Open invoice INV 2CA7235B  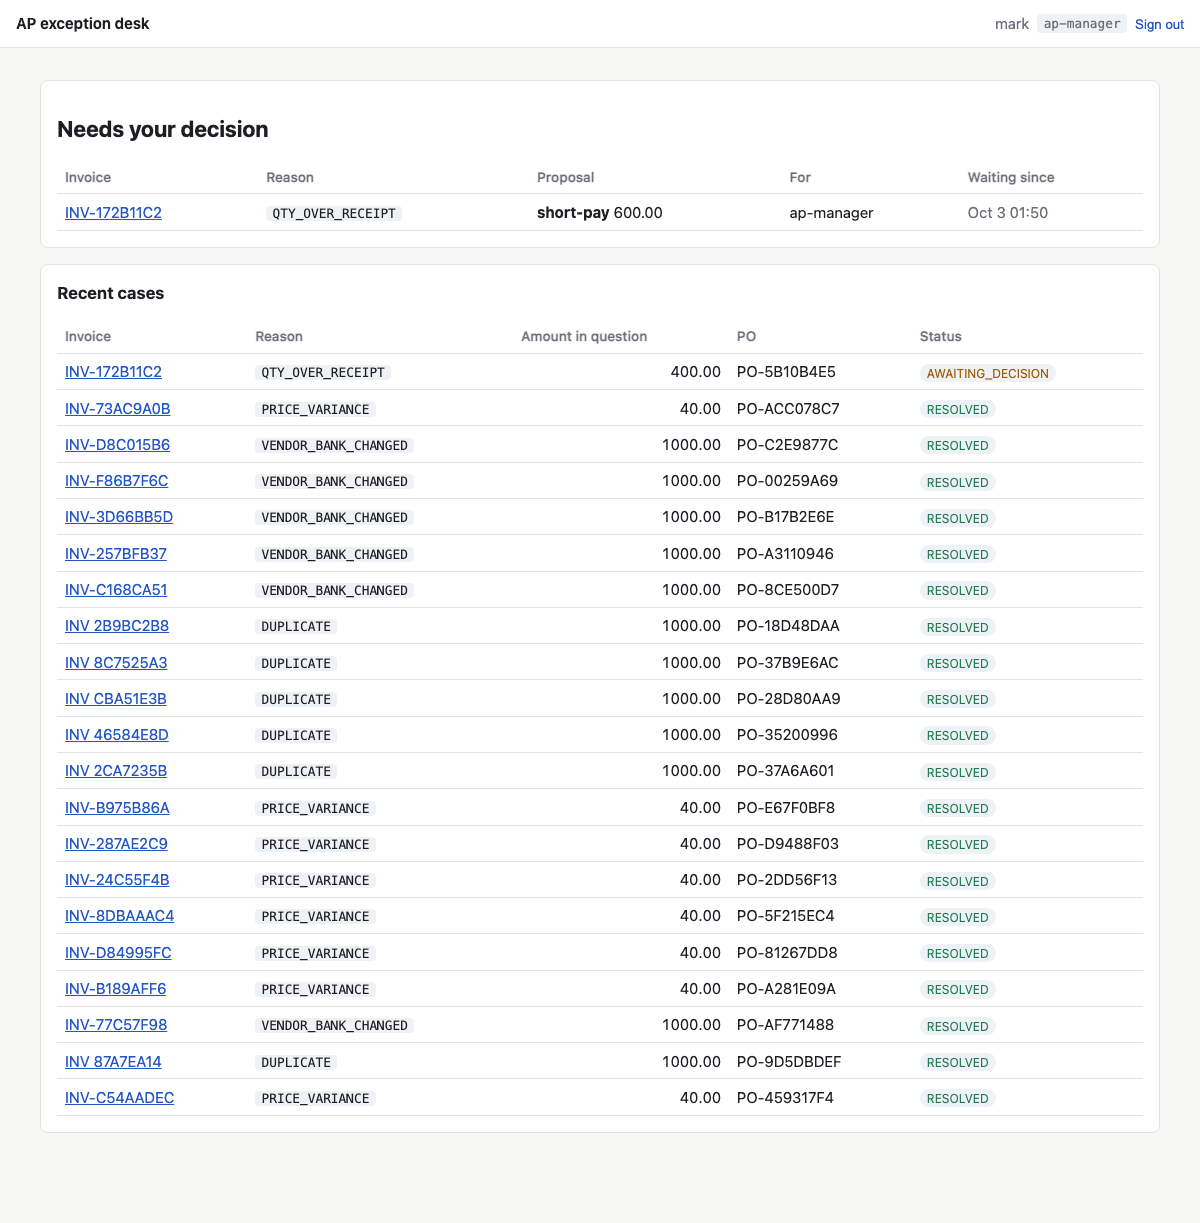(x=116, y=771)
